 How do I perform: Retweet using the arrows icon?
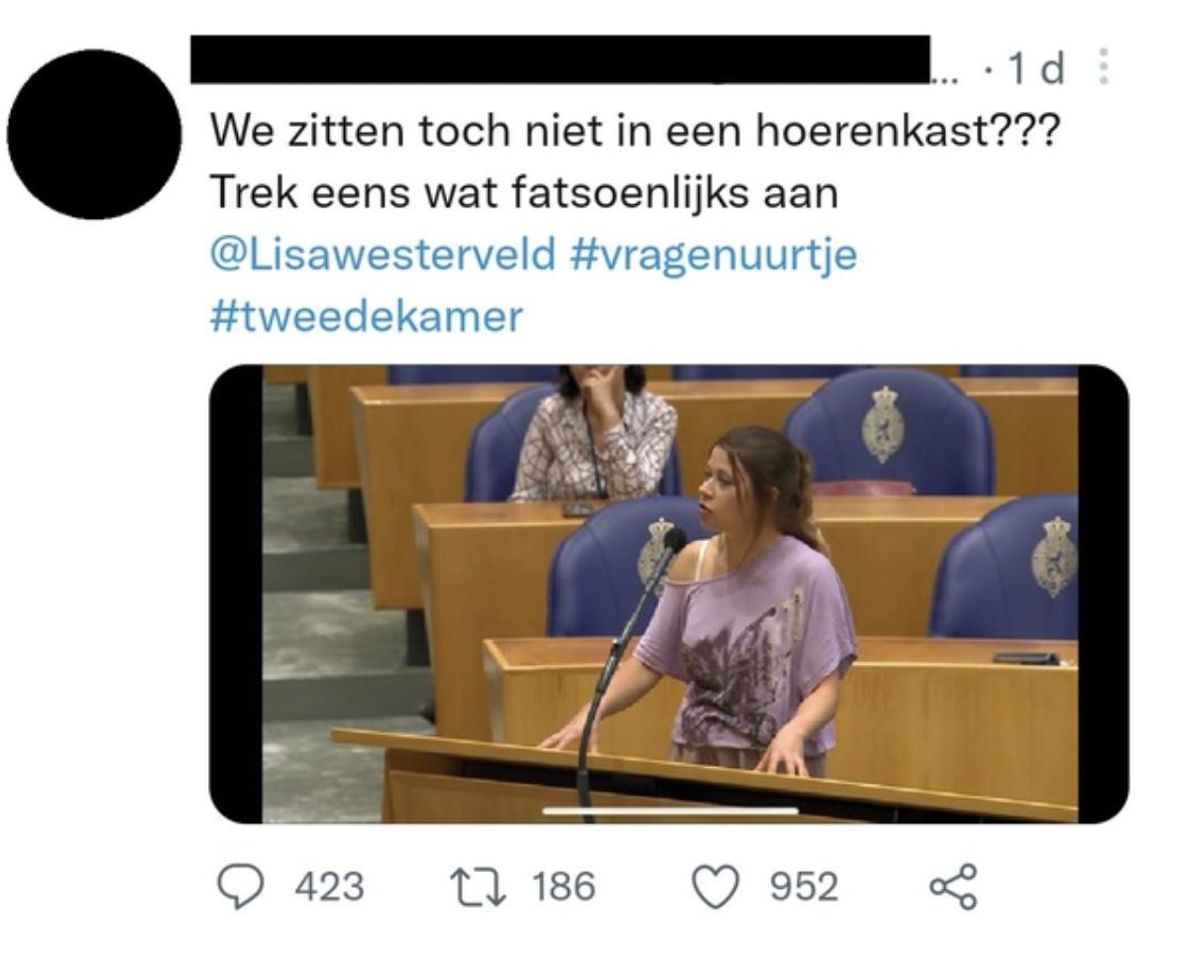coord(479,886)
